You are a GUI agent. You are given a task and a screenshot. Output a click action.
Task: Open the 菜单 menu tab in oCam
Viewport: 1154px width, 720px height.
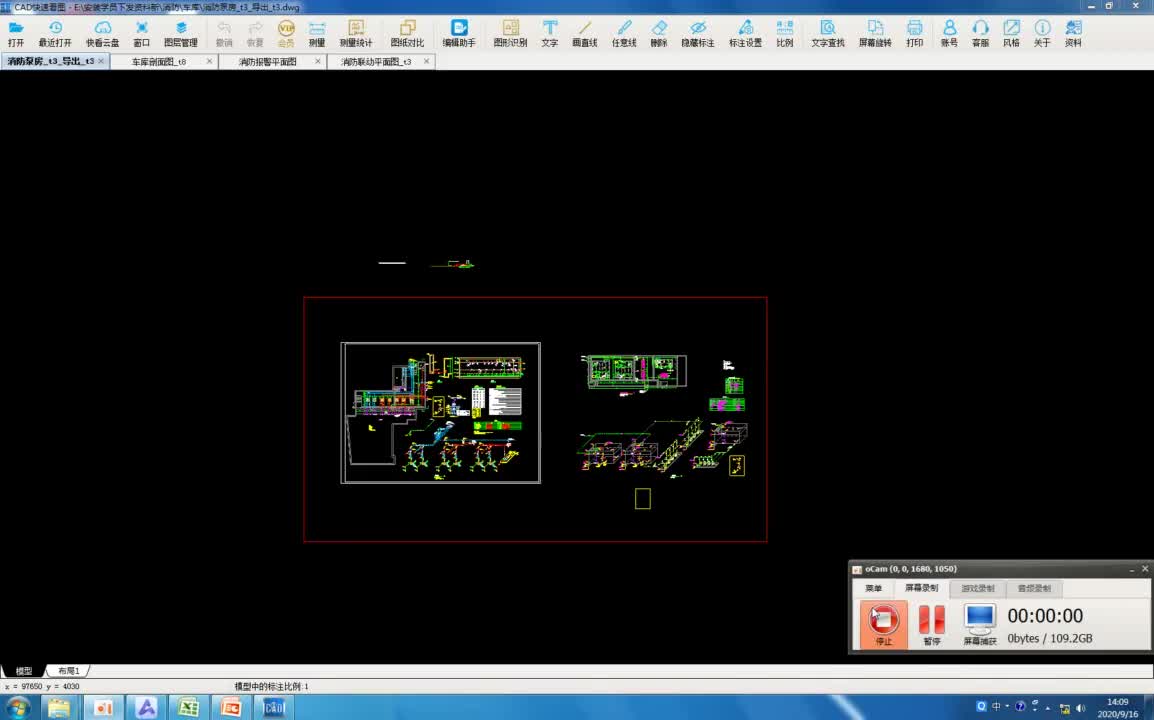874,588
